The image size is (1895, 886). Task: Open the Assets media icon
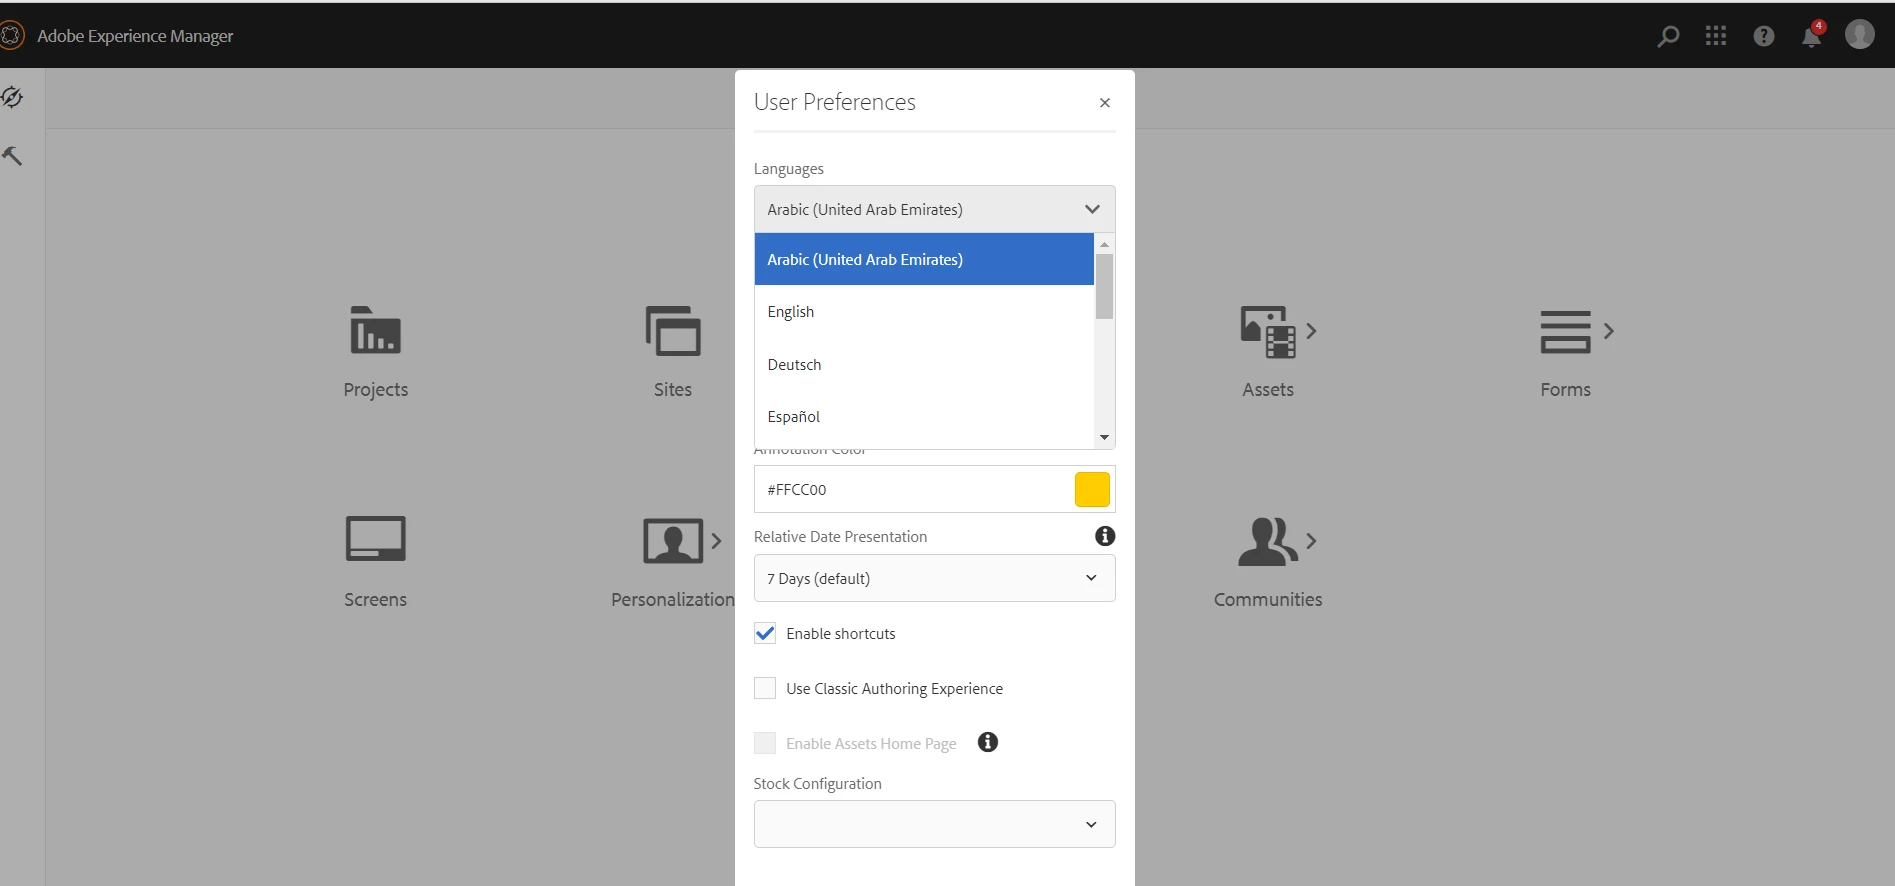tap(1268, 332)
